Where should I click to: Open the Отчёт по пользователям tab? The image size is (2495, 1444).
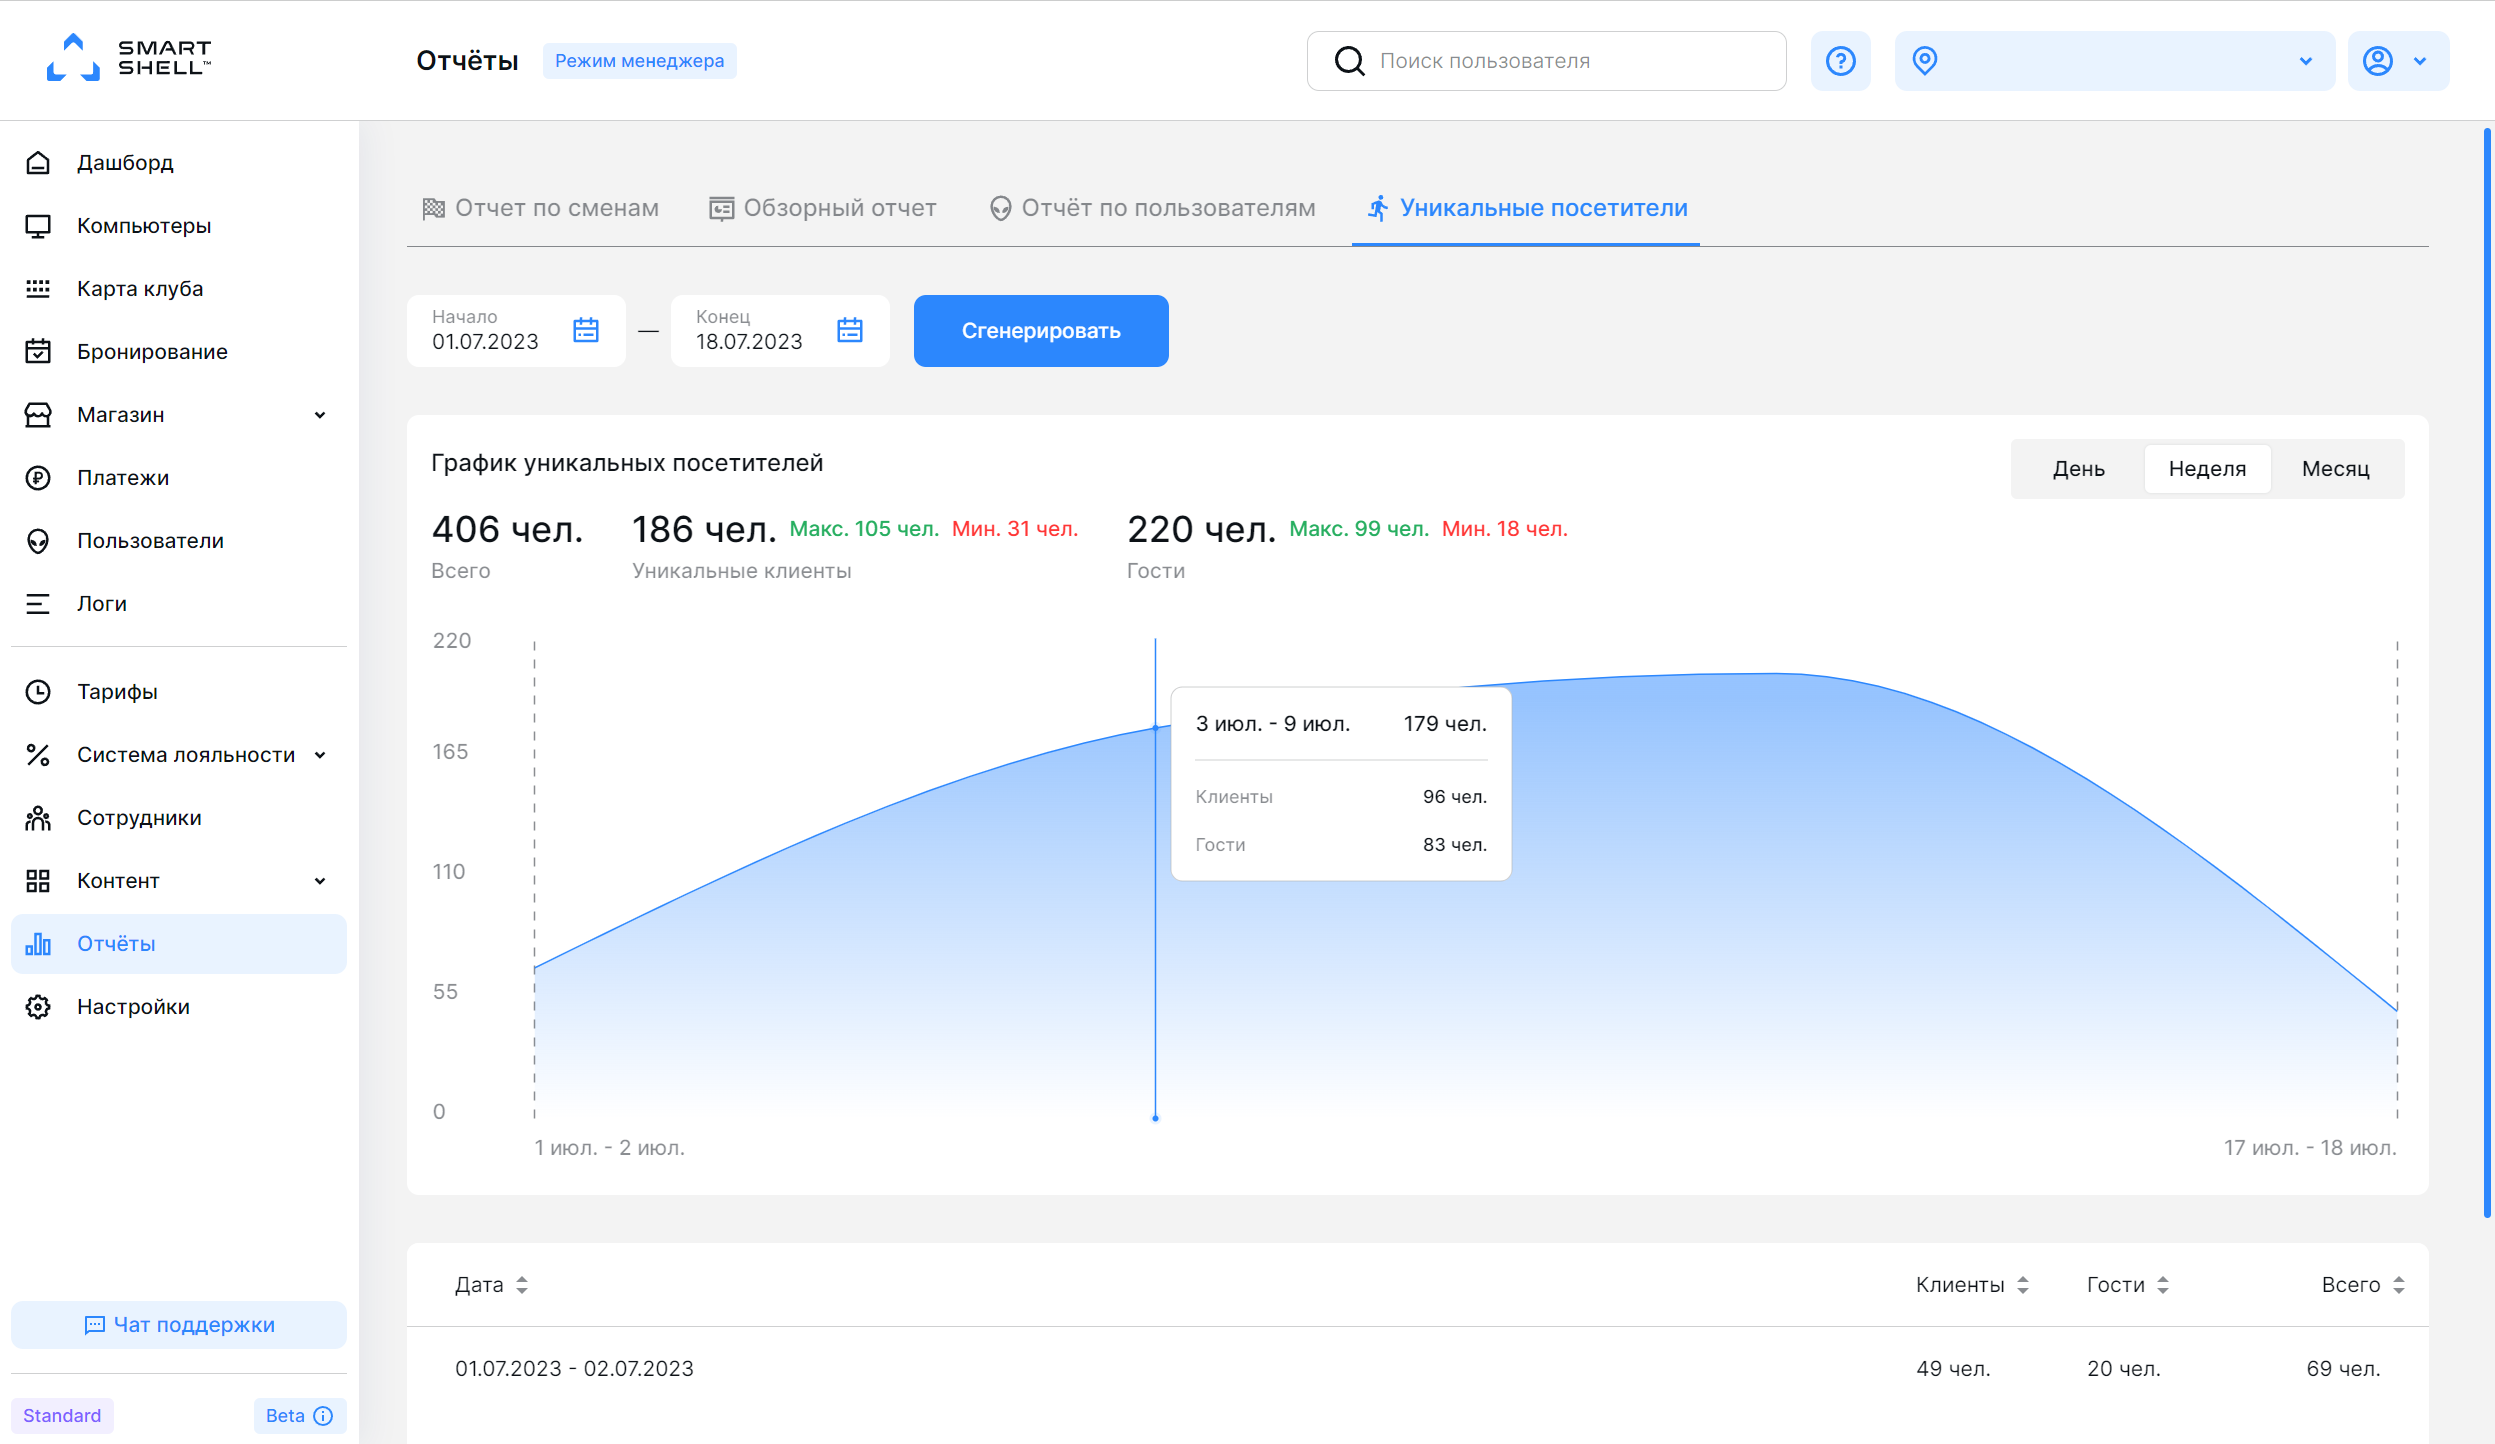(x=1152, y=208)
